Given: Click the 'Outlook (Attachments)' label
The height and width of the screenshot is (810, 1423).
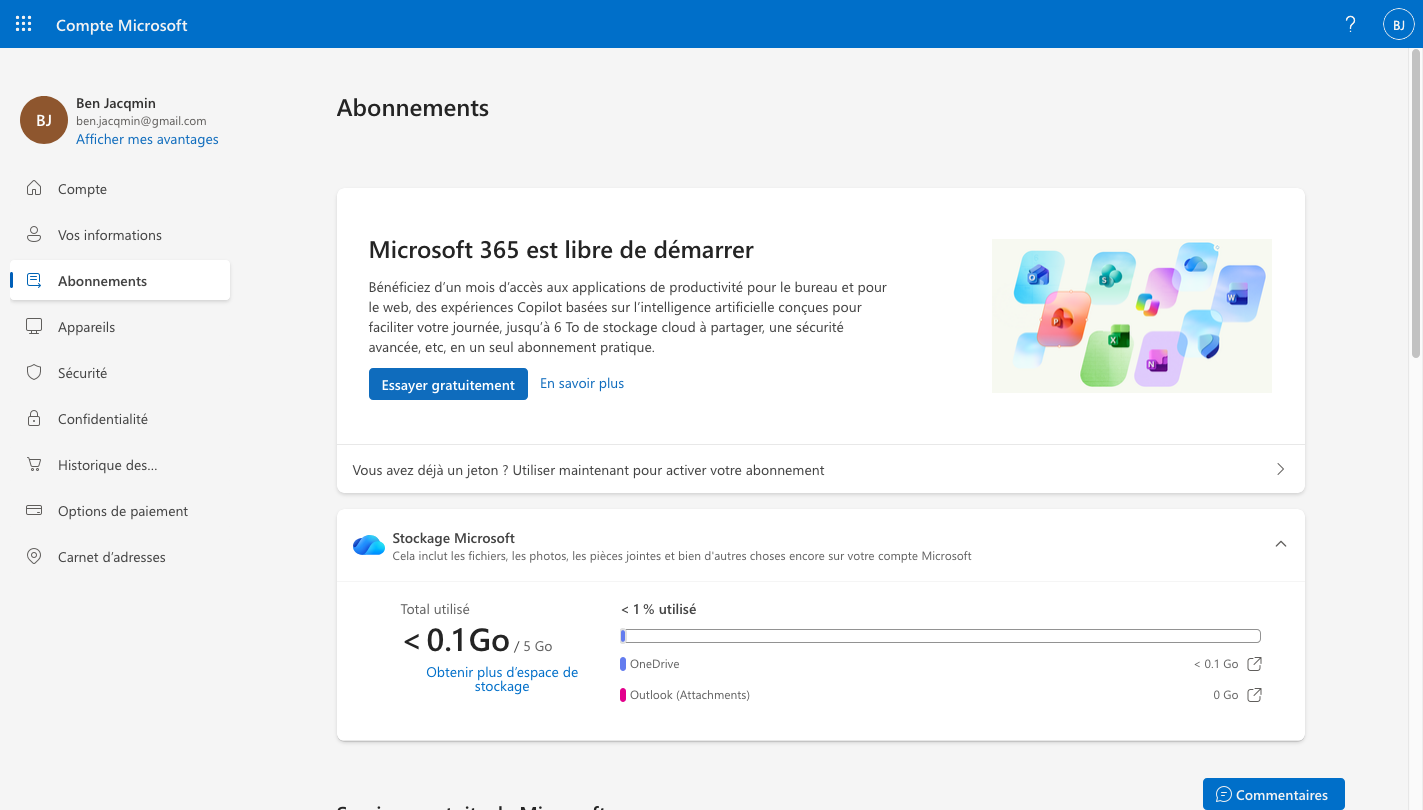Looking at the screenshot, I should click(x=690, y=695).
